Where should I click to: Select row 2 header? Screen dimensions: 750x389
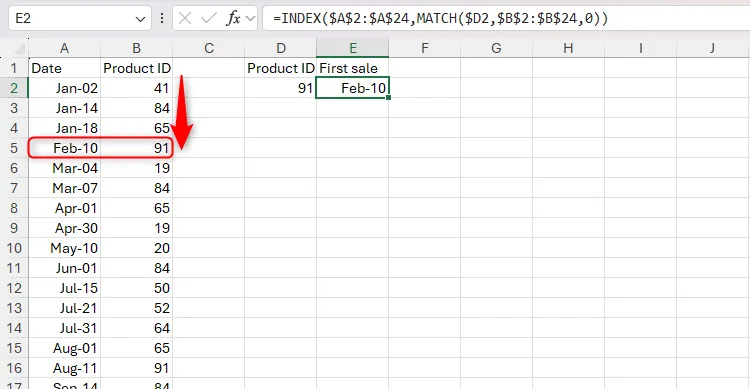tap(14, 88)
